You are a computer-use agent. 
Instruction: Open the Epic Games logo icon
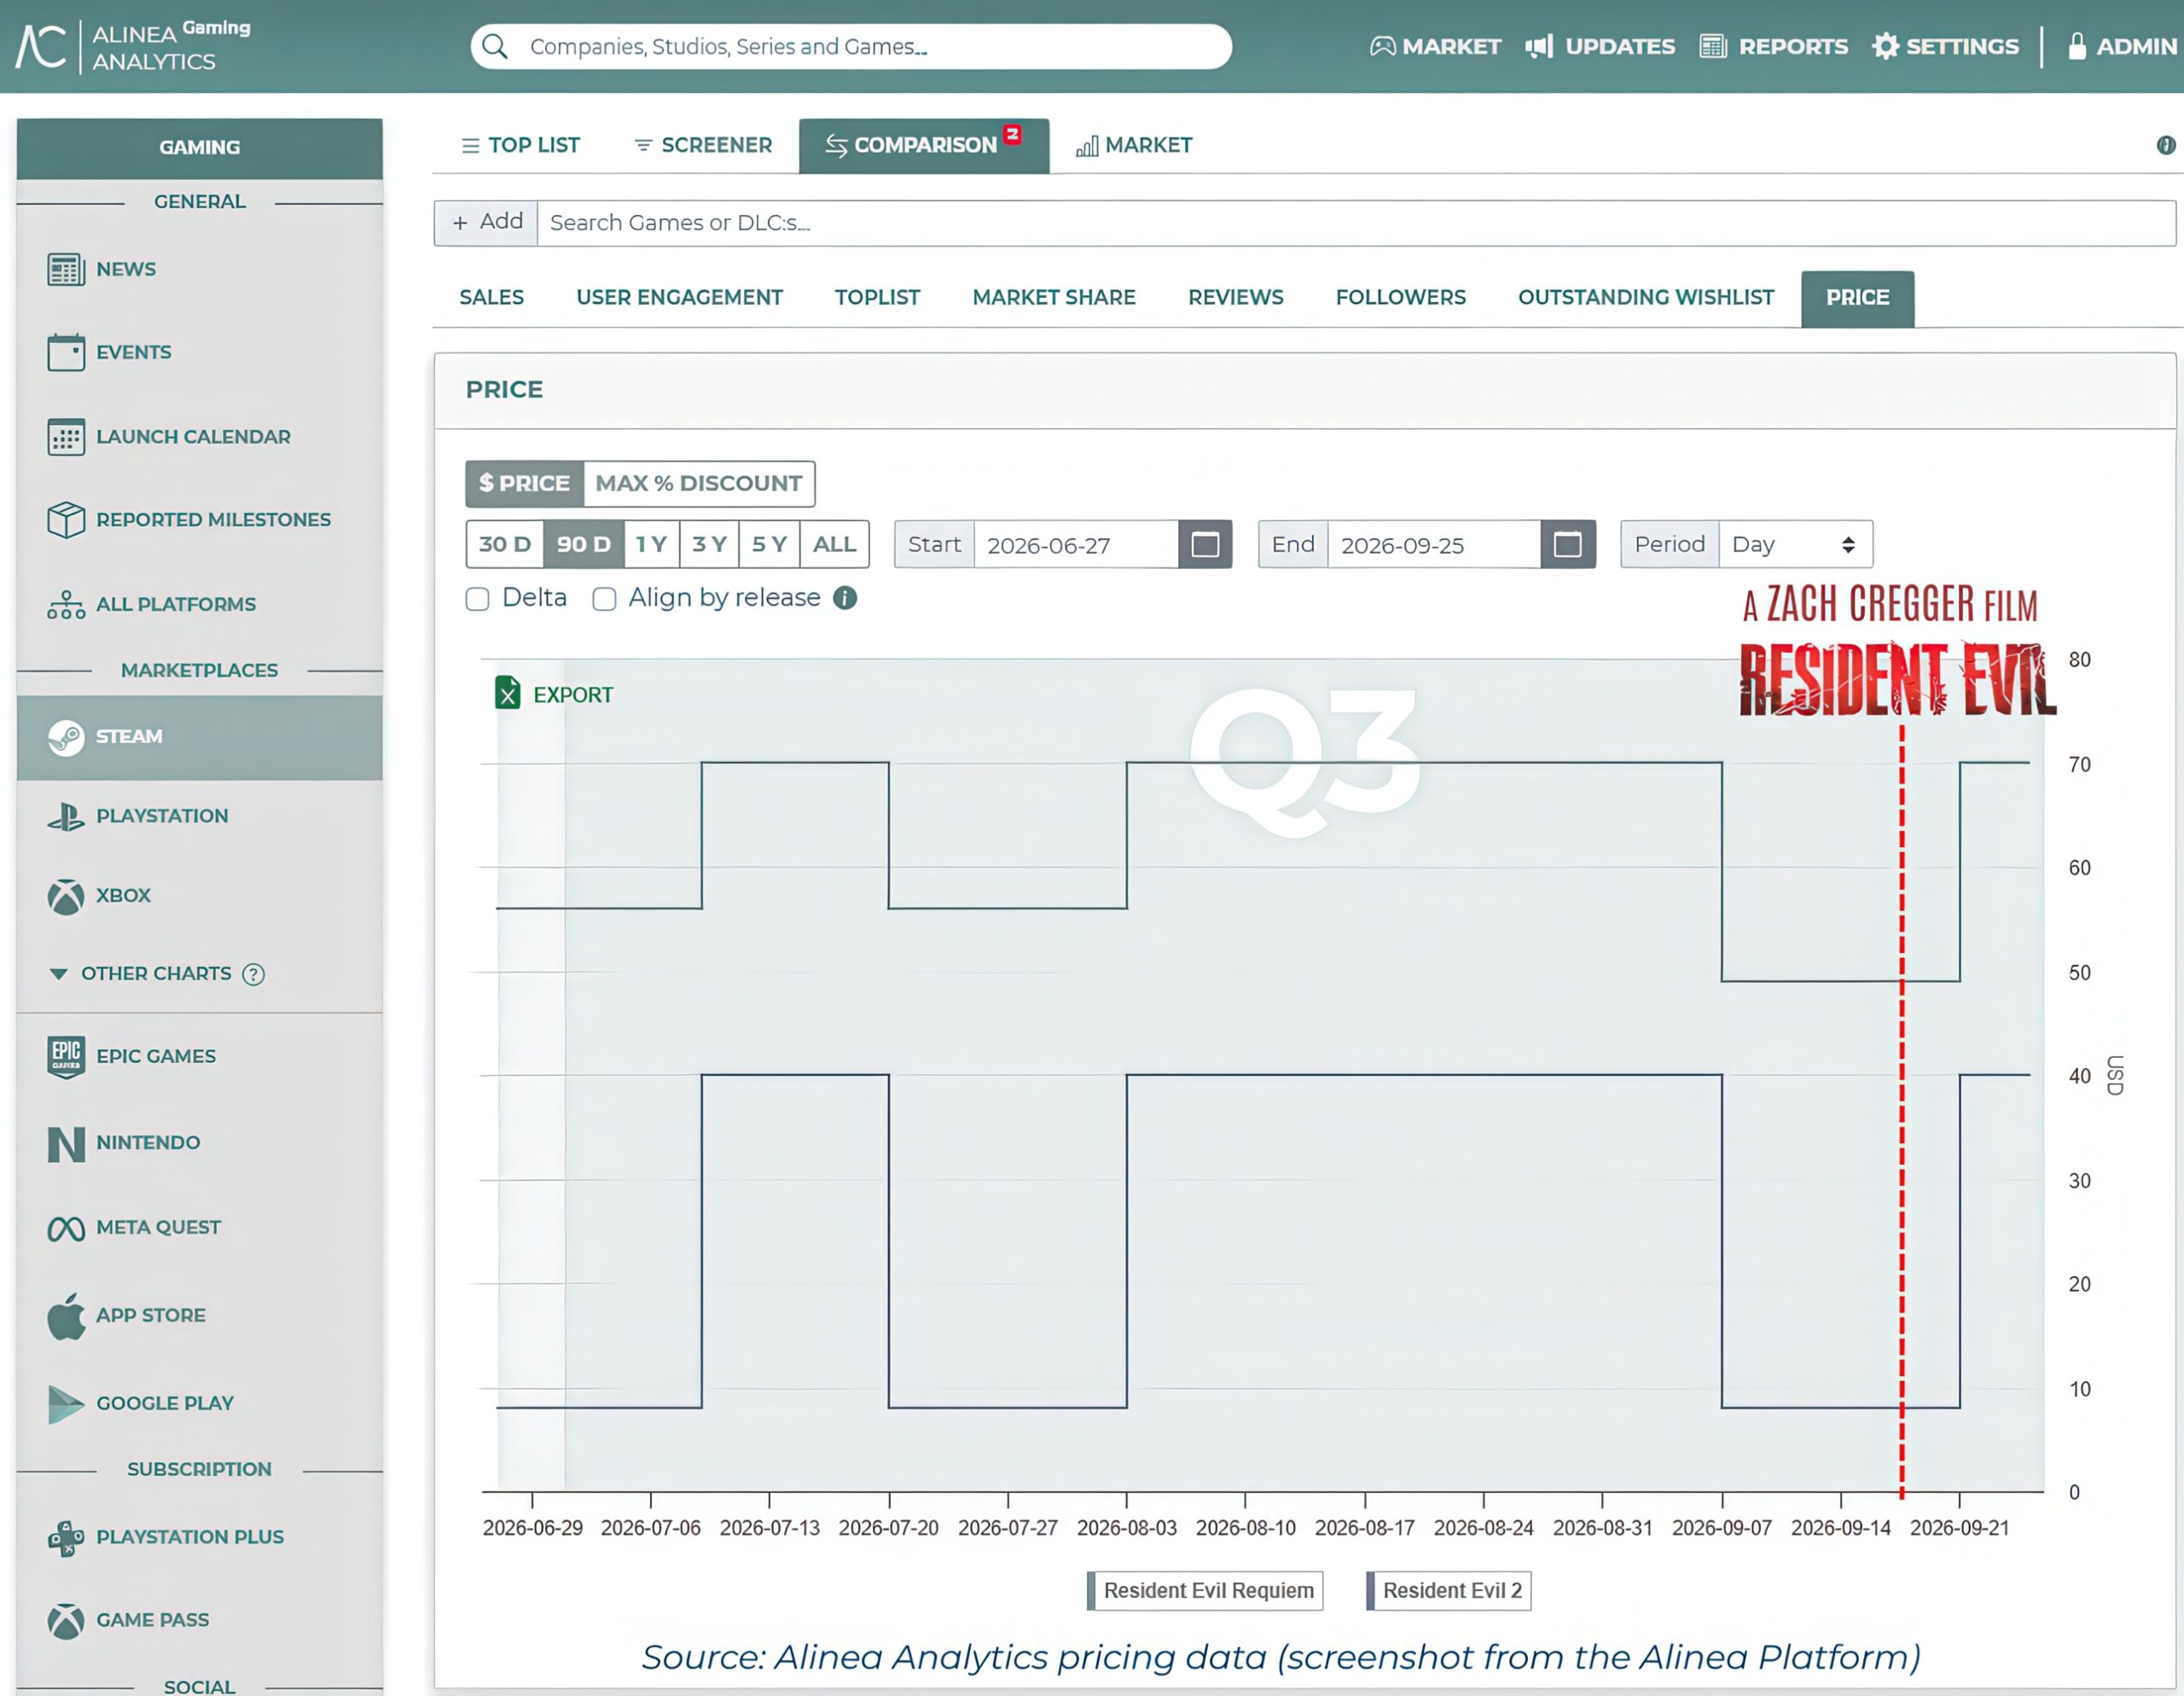coord(66,1056)
